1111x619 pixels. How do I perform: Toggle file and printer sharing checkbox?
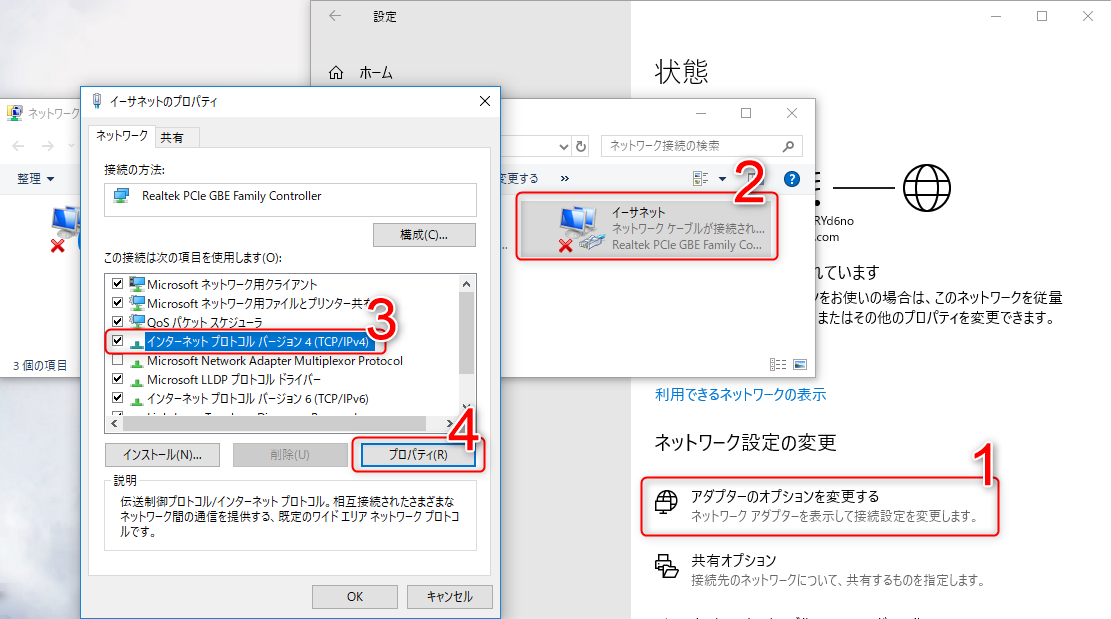[x=118, y=302]
